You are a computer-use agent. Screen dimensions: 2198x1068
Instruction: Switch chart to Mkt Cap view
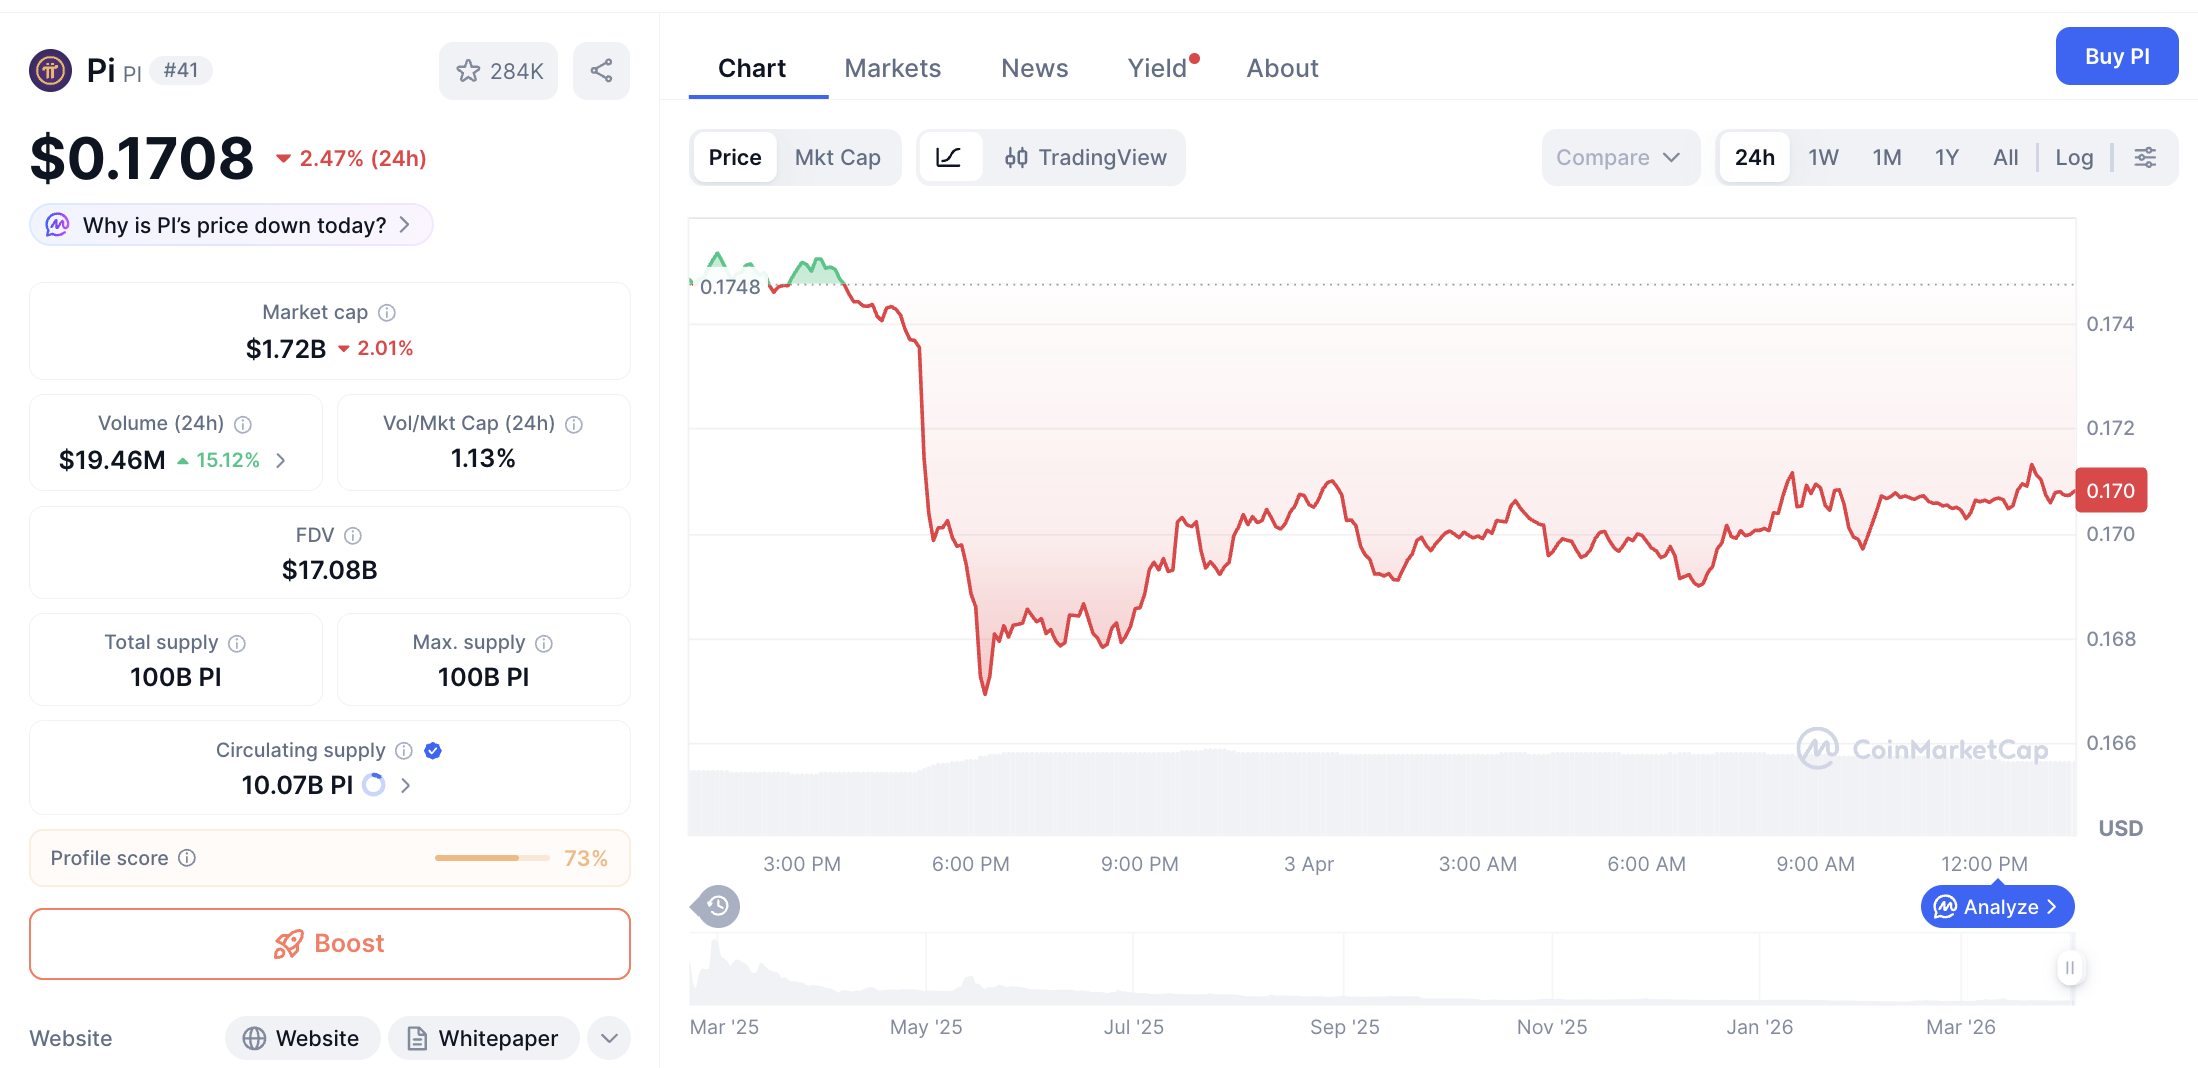[x=838, y=157]
